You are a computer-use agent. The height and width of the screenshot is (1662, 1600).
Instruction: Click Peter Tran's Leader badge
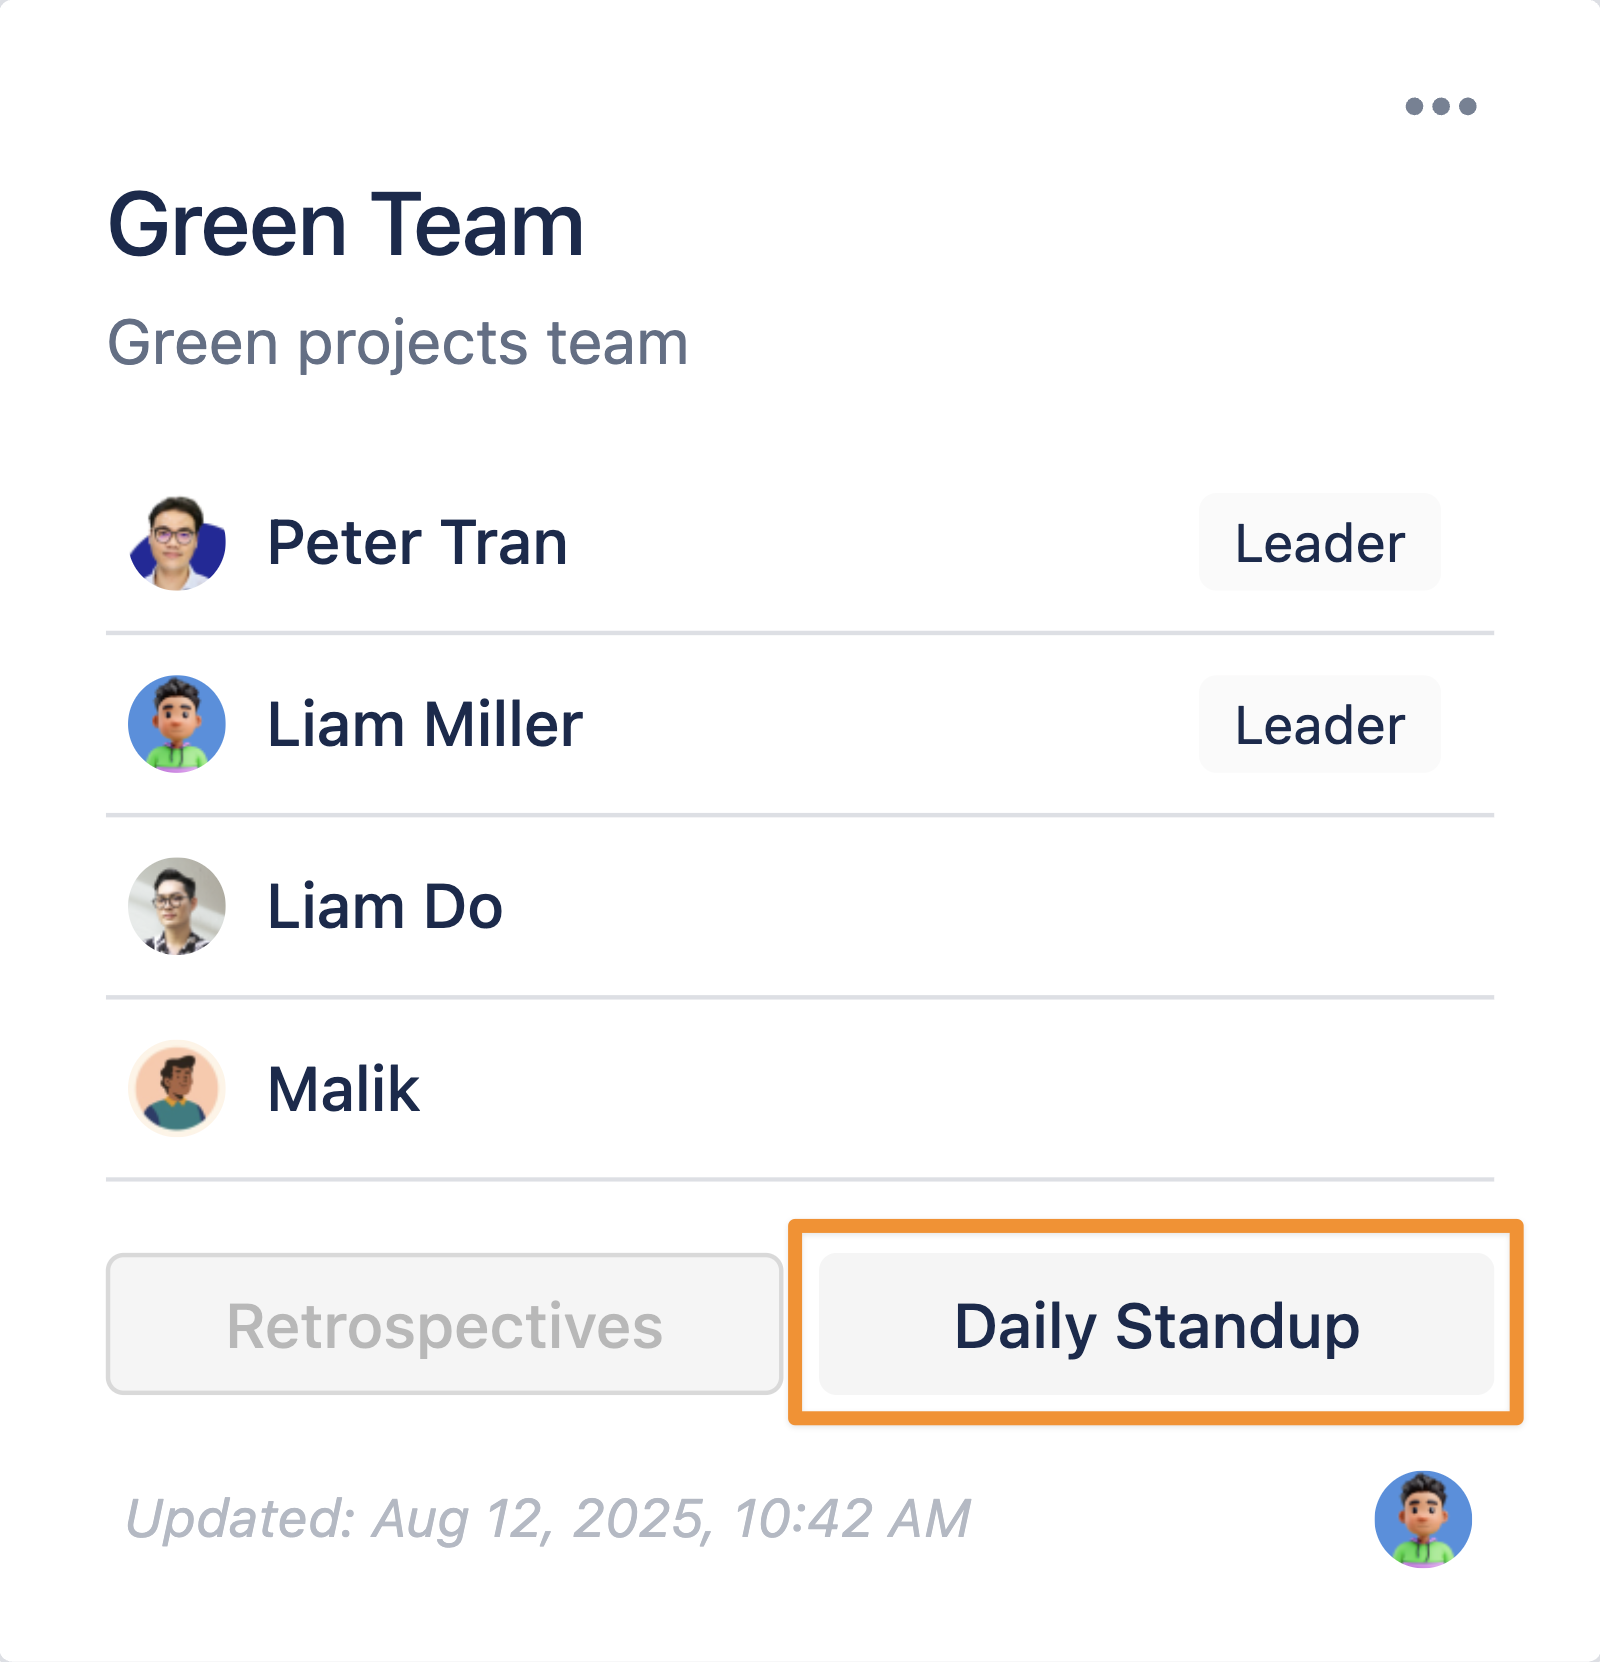click(x=1319, y=543)
